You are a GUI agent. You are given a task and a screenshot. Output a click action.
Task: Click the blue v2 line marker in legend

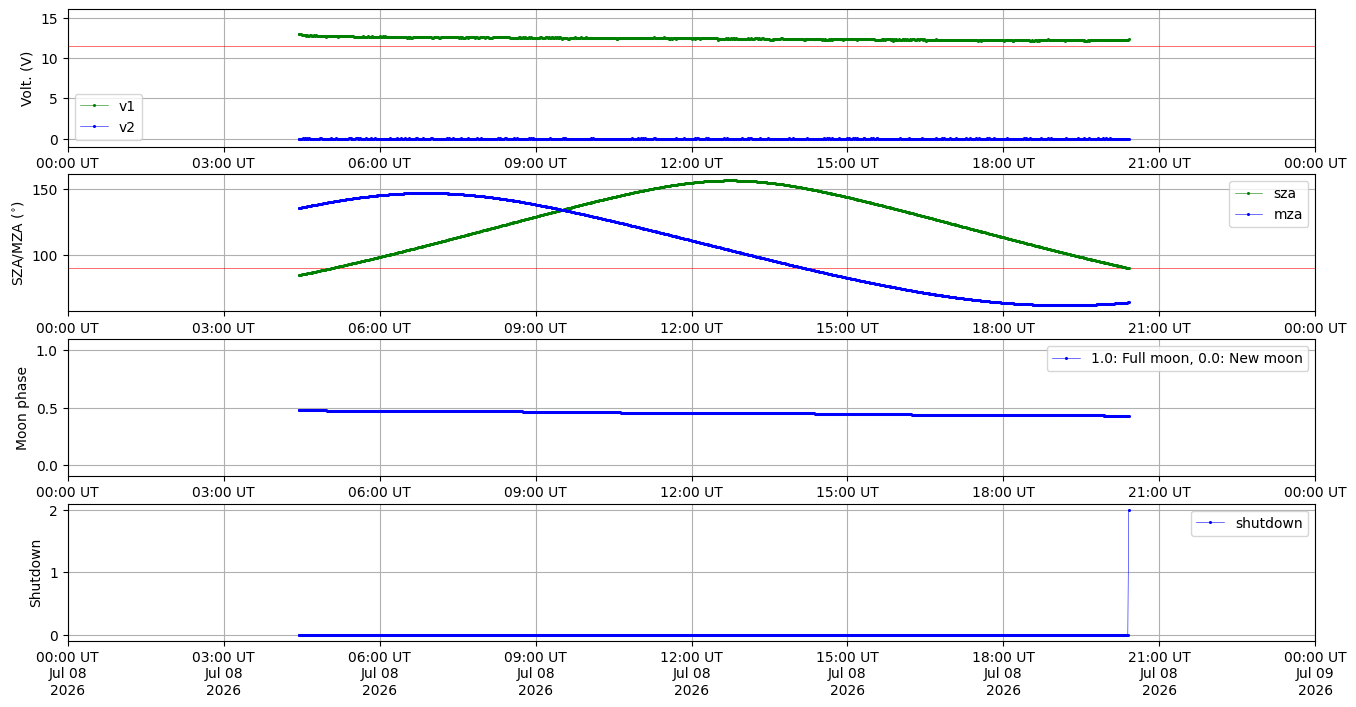[94, 126]
